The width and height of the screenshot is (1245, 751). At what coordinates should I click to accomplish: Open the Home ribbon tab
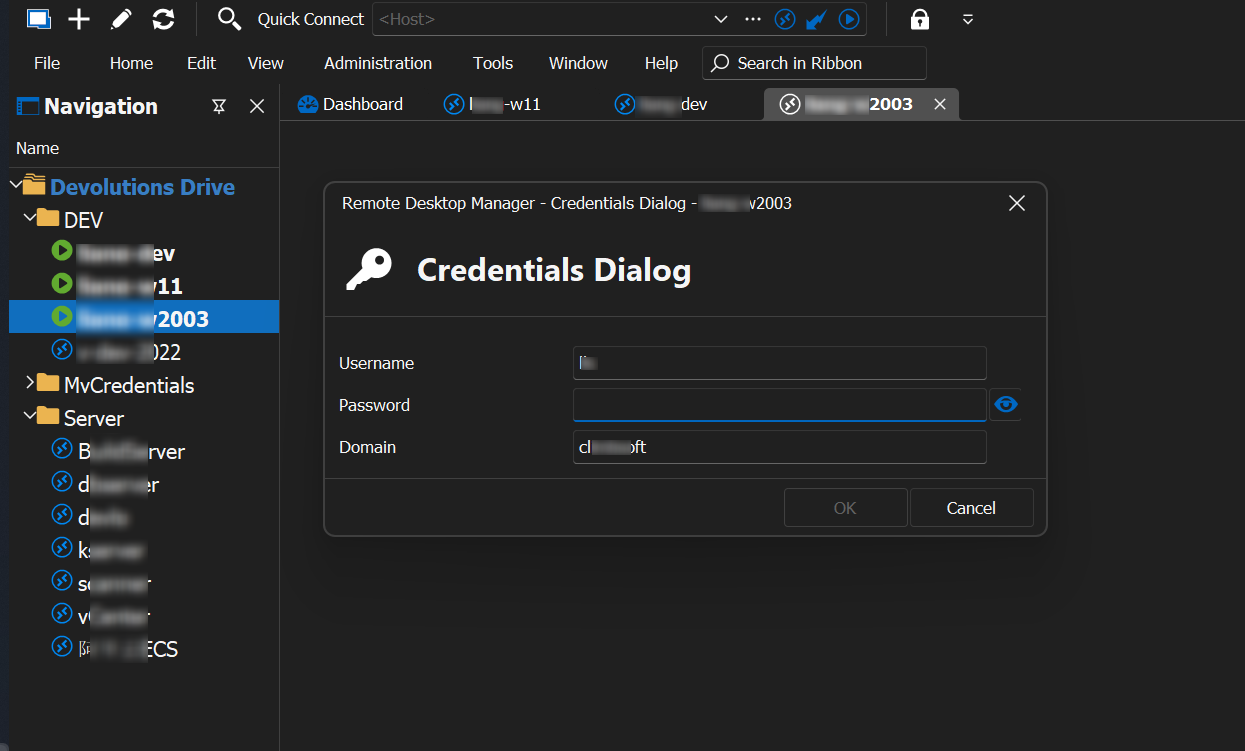(x=131, y=63)
